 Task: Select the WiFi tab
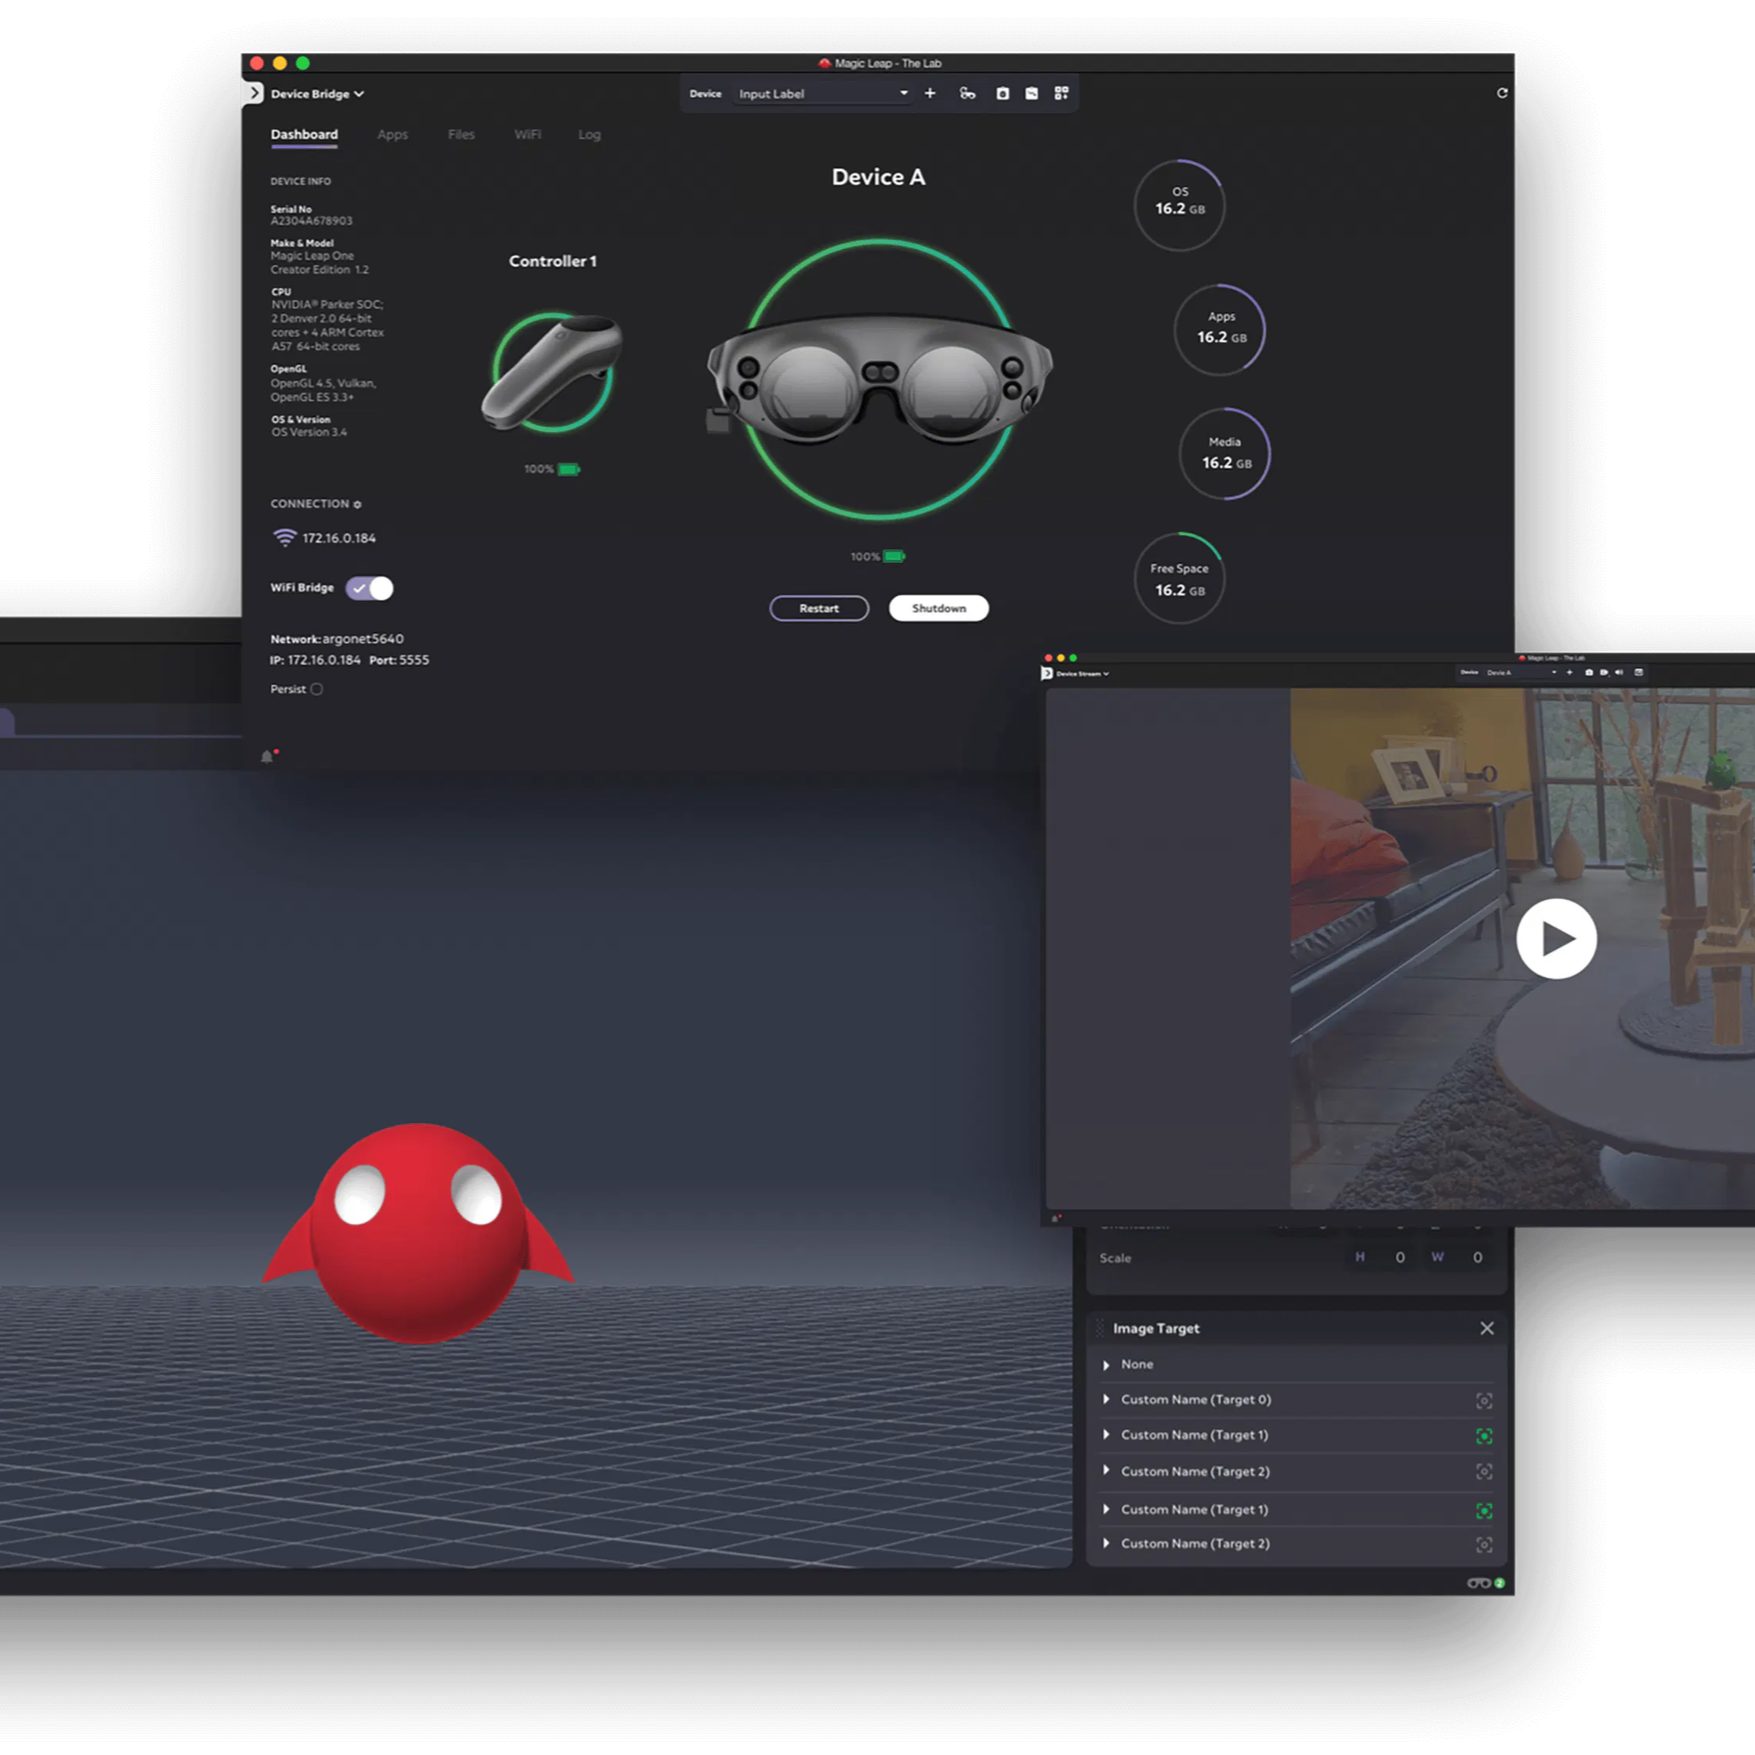pos(528,135)
